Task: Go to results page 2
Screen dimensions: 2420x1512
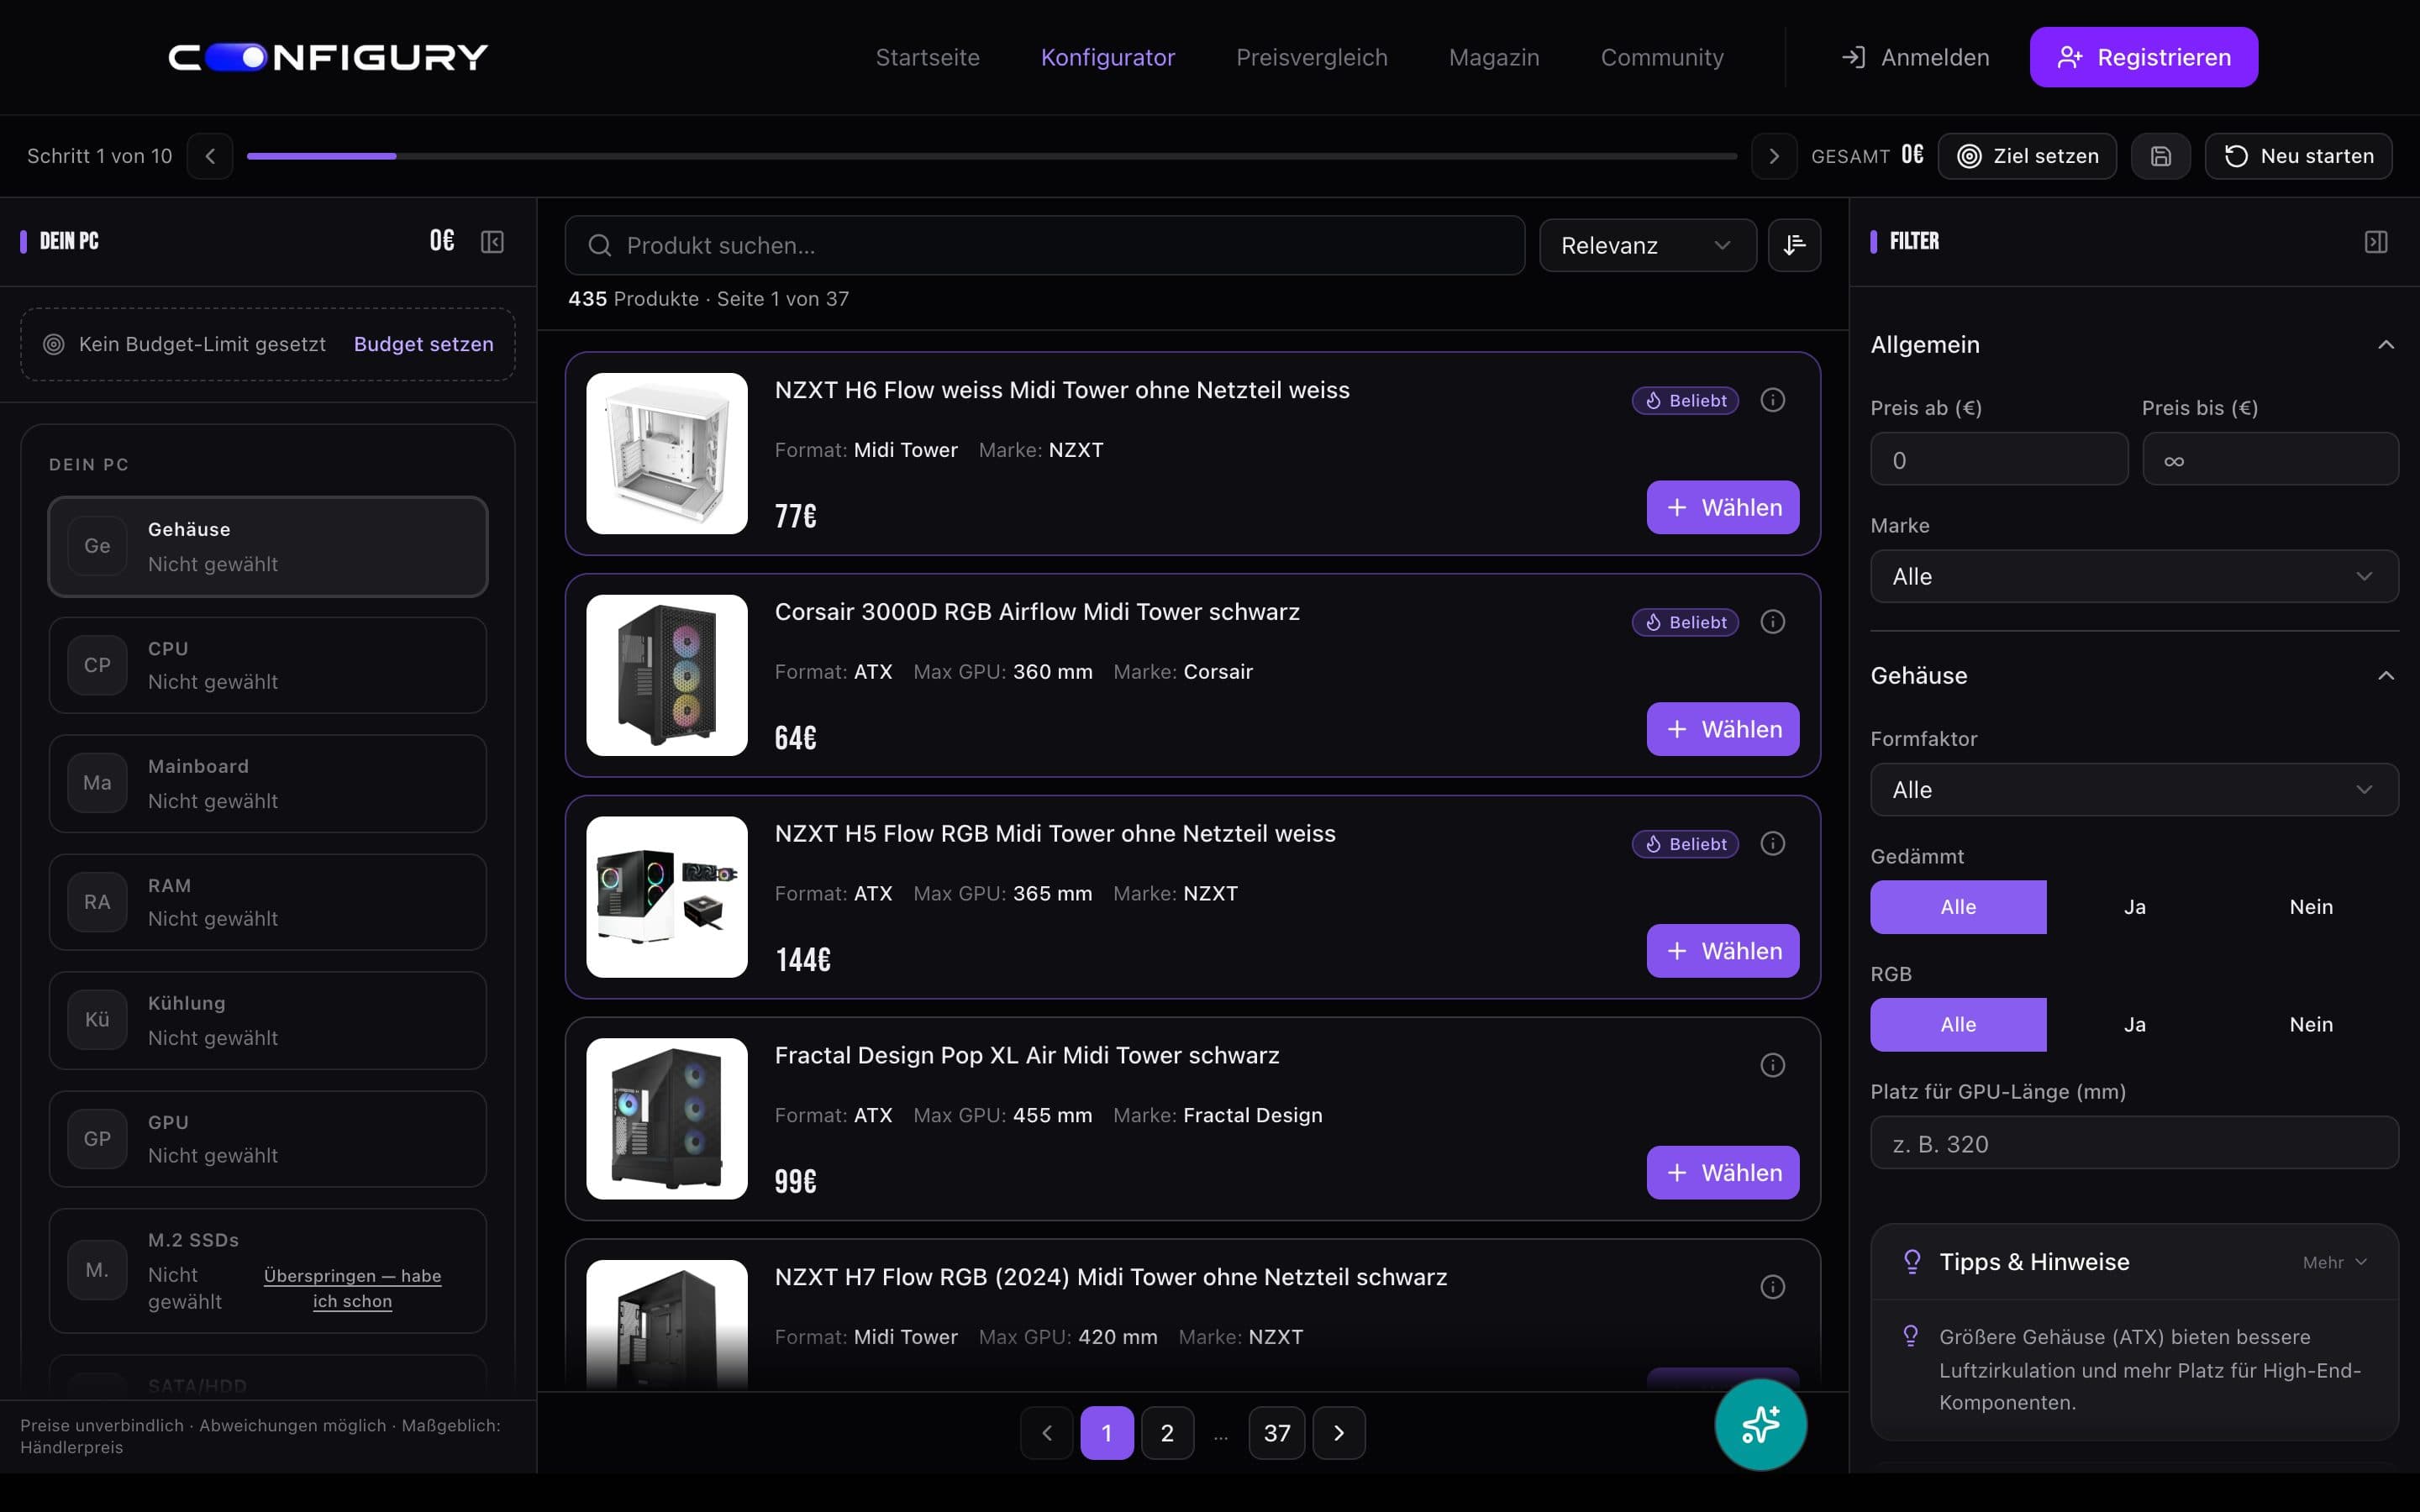Action: point(1167,1433)
